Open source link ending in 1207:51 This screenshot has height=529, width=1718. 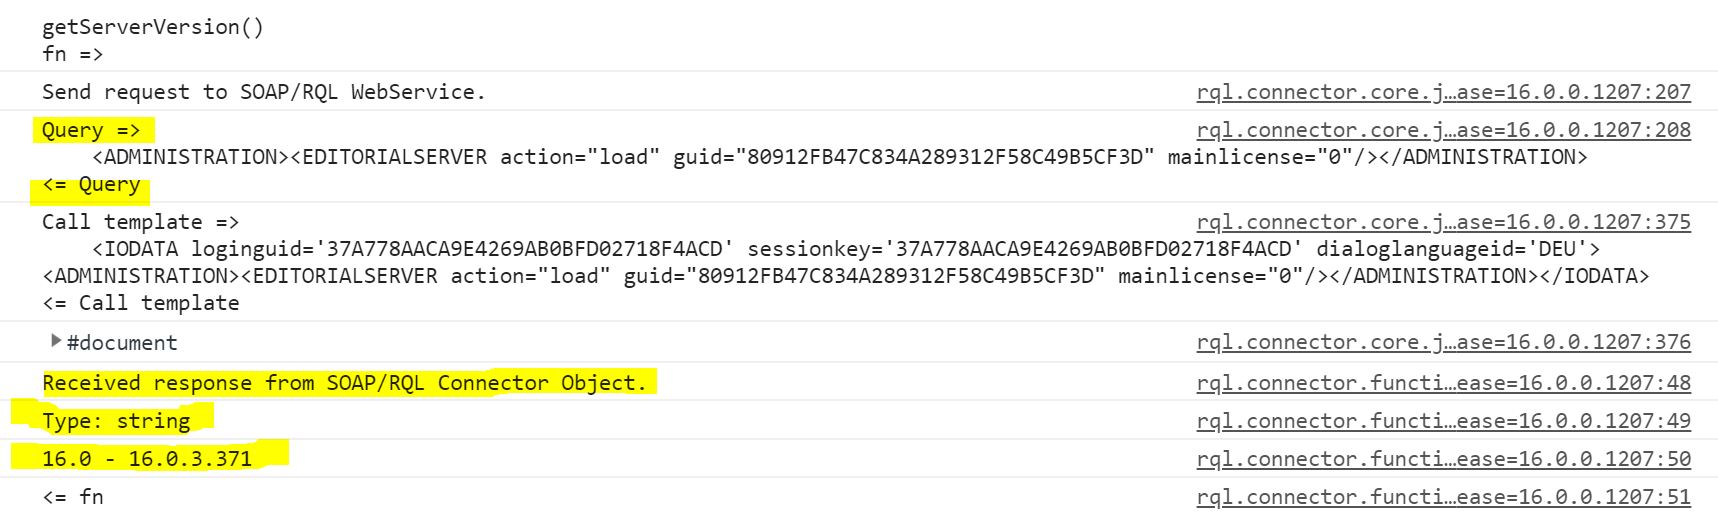[1443, 497]
